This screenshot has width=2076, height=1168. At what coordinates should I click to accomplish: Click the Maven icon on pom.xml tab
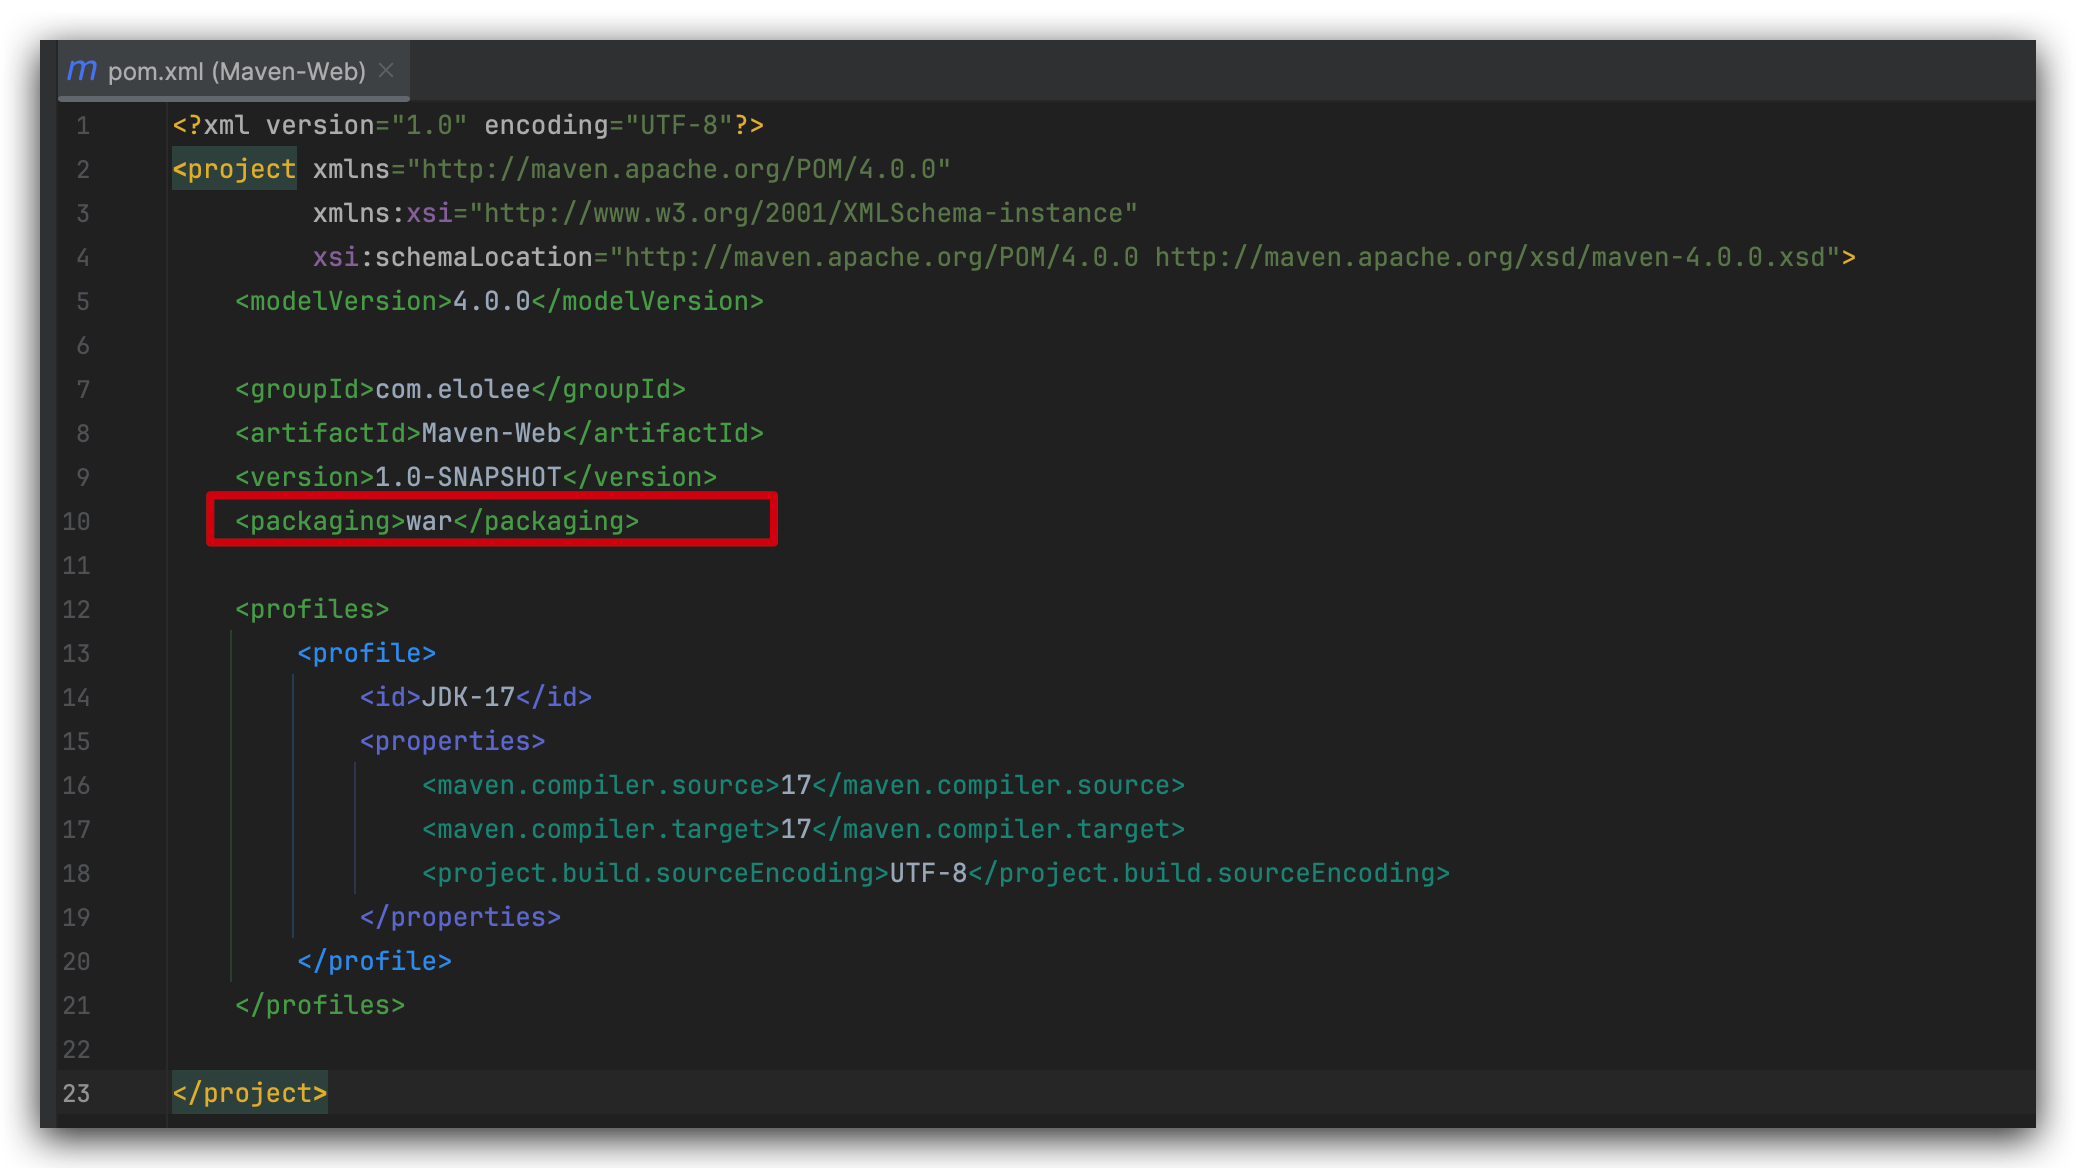pos(82,71)
